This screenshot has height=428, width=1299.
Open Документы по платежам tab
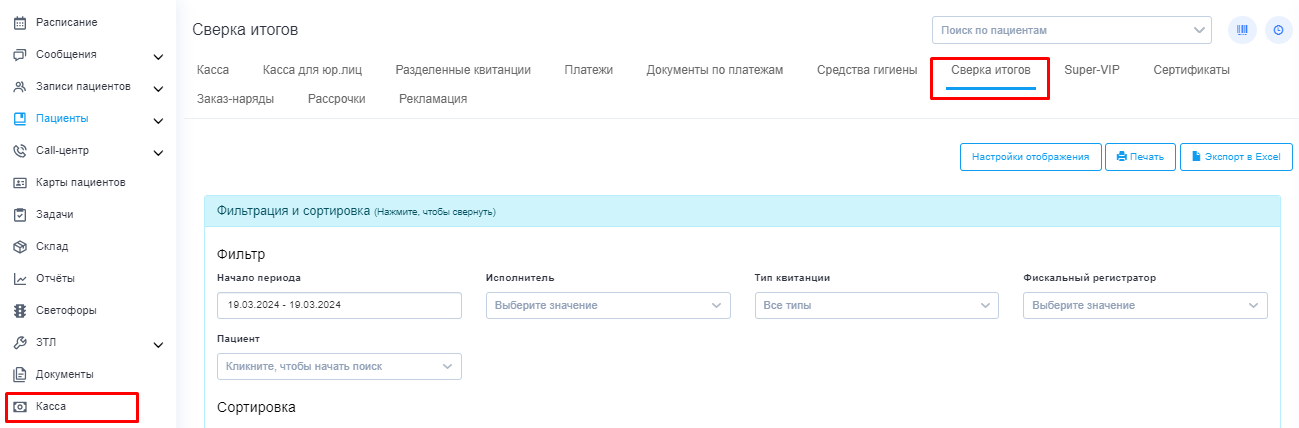point(714,70)
